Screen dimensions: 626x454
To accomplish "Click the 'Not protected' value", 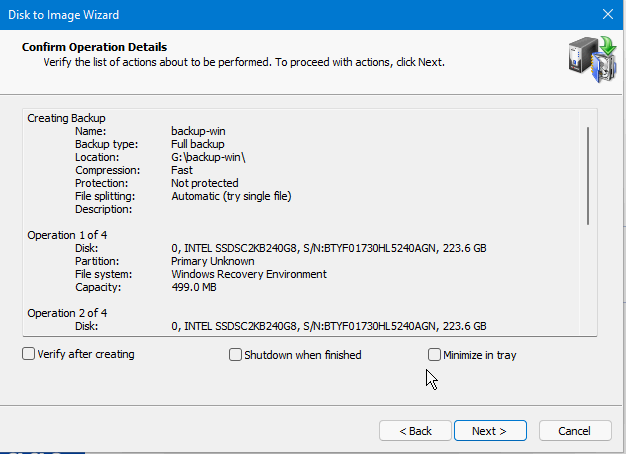I will 204,183.
